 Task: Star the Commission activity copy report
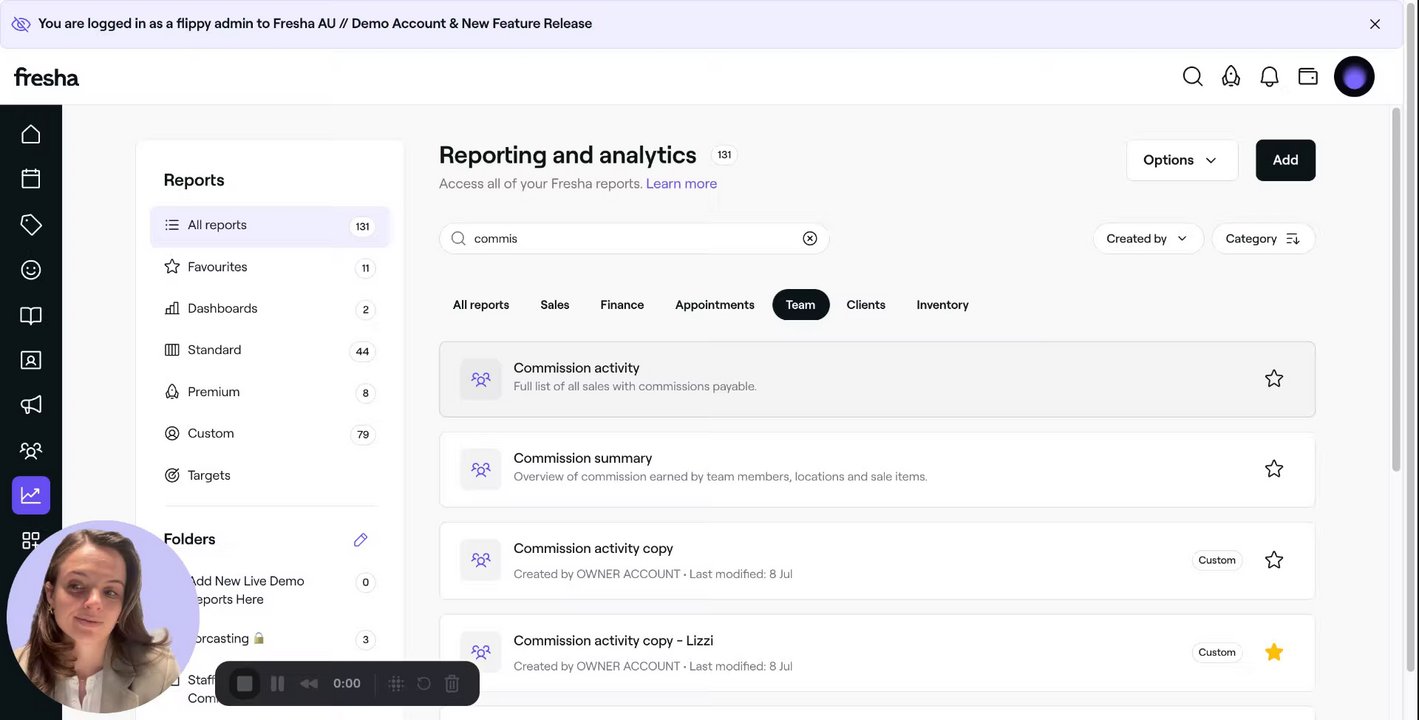click(1274, 560)
